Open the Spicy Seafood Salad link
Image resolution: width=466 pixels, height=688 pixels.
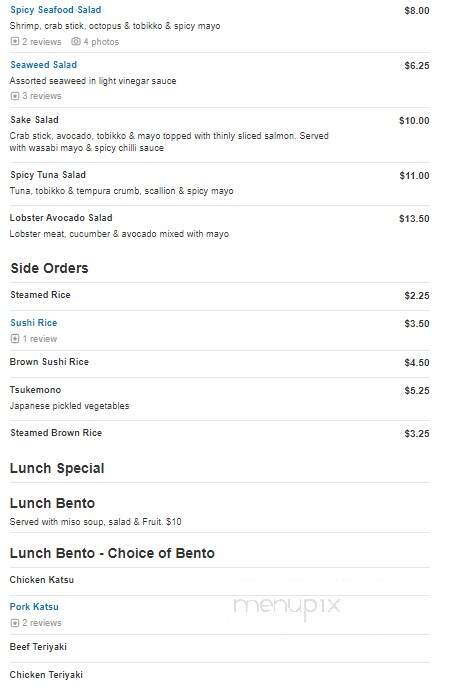[x=56, y=10]
